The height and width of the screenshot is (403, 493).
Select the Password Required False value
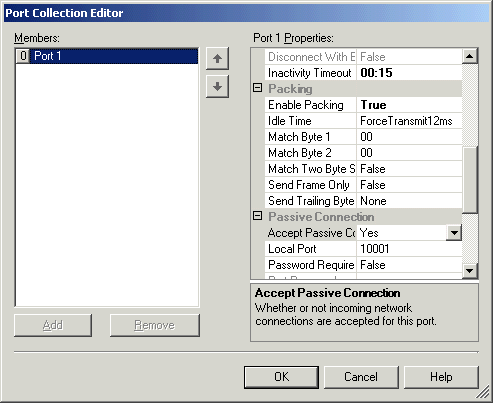409,265
